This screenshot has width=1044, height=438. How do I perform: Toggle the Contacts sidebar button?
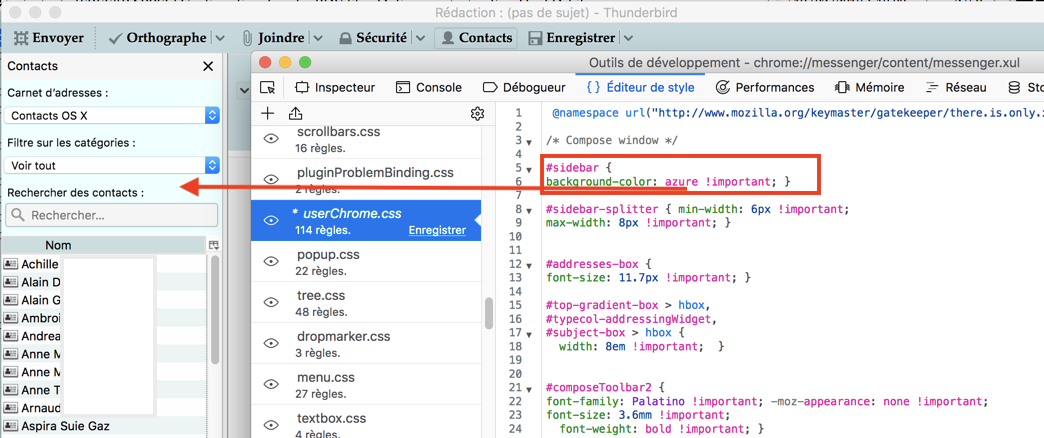[477, 38]
